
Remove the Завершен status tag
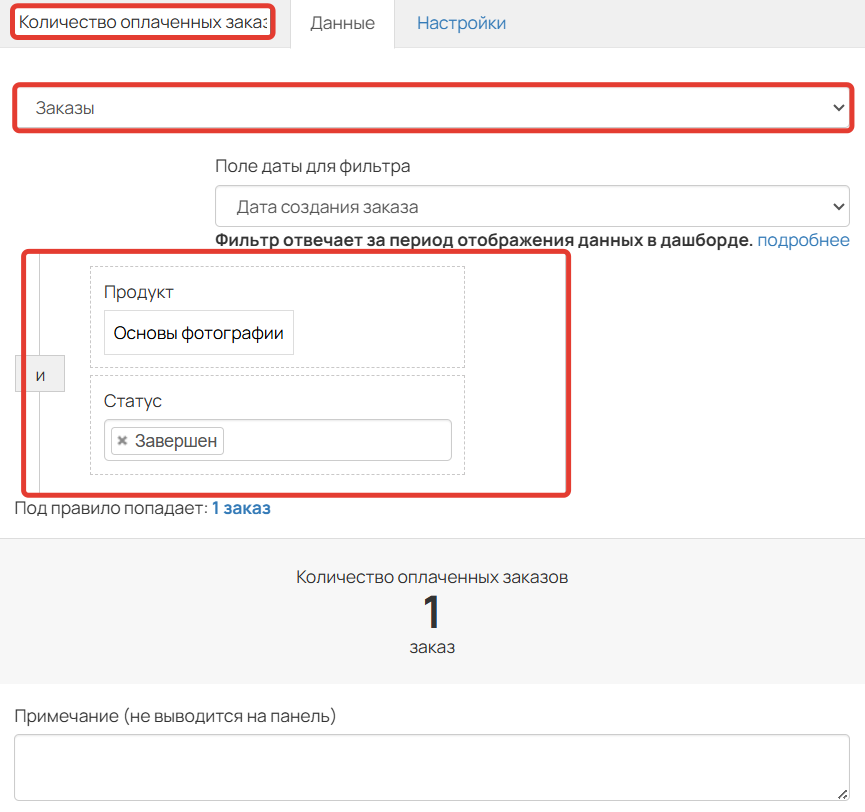tap(122, 441)
